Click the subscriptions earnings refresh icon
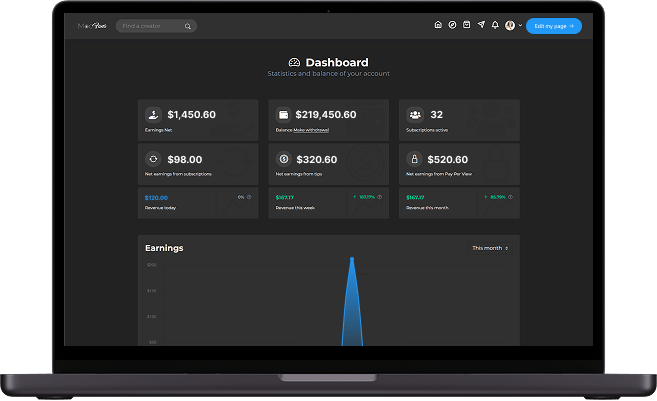657x401 pixels. point(153,159)
